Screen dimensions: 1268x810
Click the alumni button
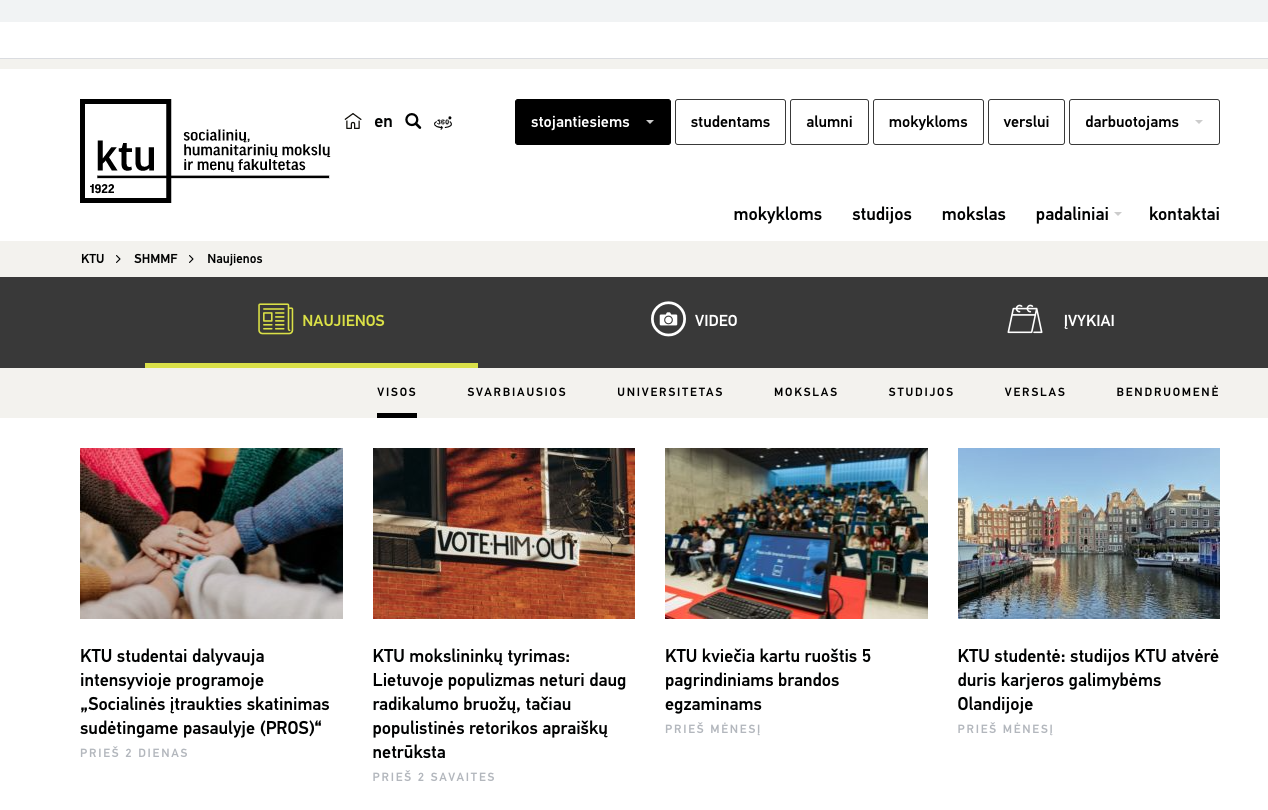(x=829, y=122)
